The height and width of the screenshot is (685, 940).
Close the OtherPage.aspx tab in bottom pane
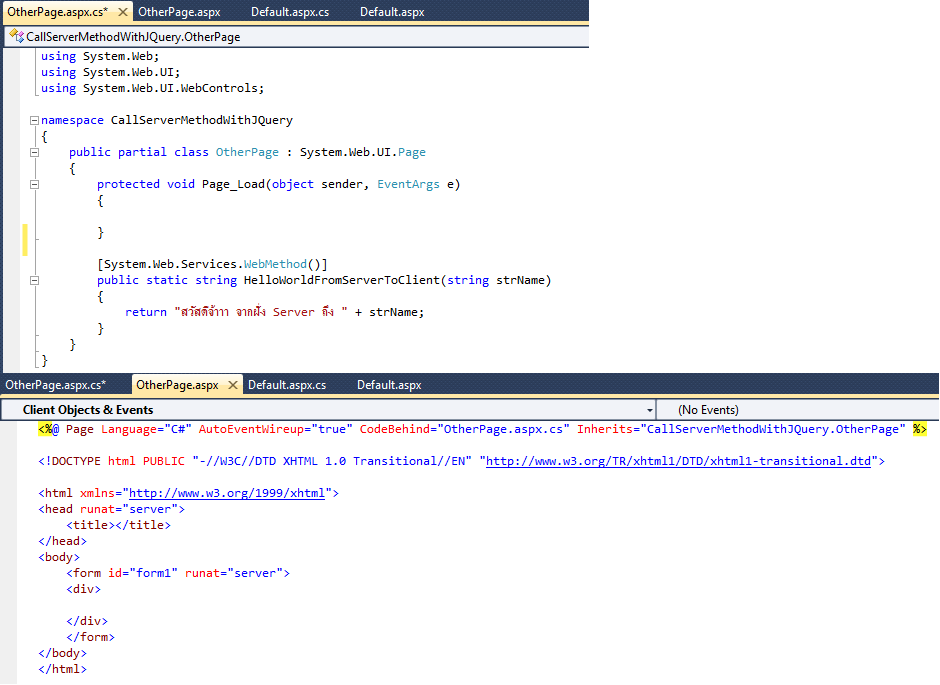233,385
